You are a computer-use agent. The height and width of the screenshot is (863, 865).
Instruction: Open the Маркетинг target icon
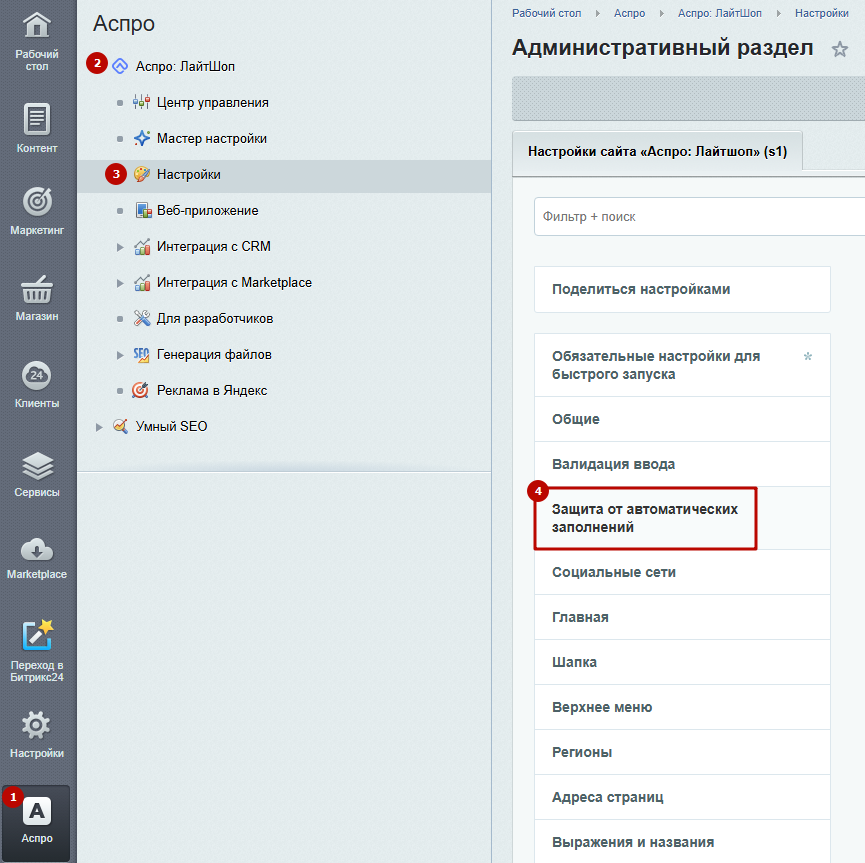37,201
